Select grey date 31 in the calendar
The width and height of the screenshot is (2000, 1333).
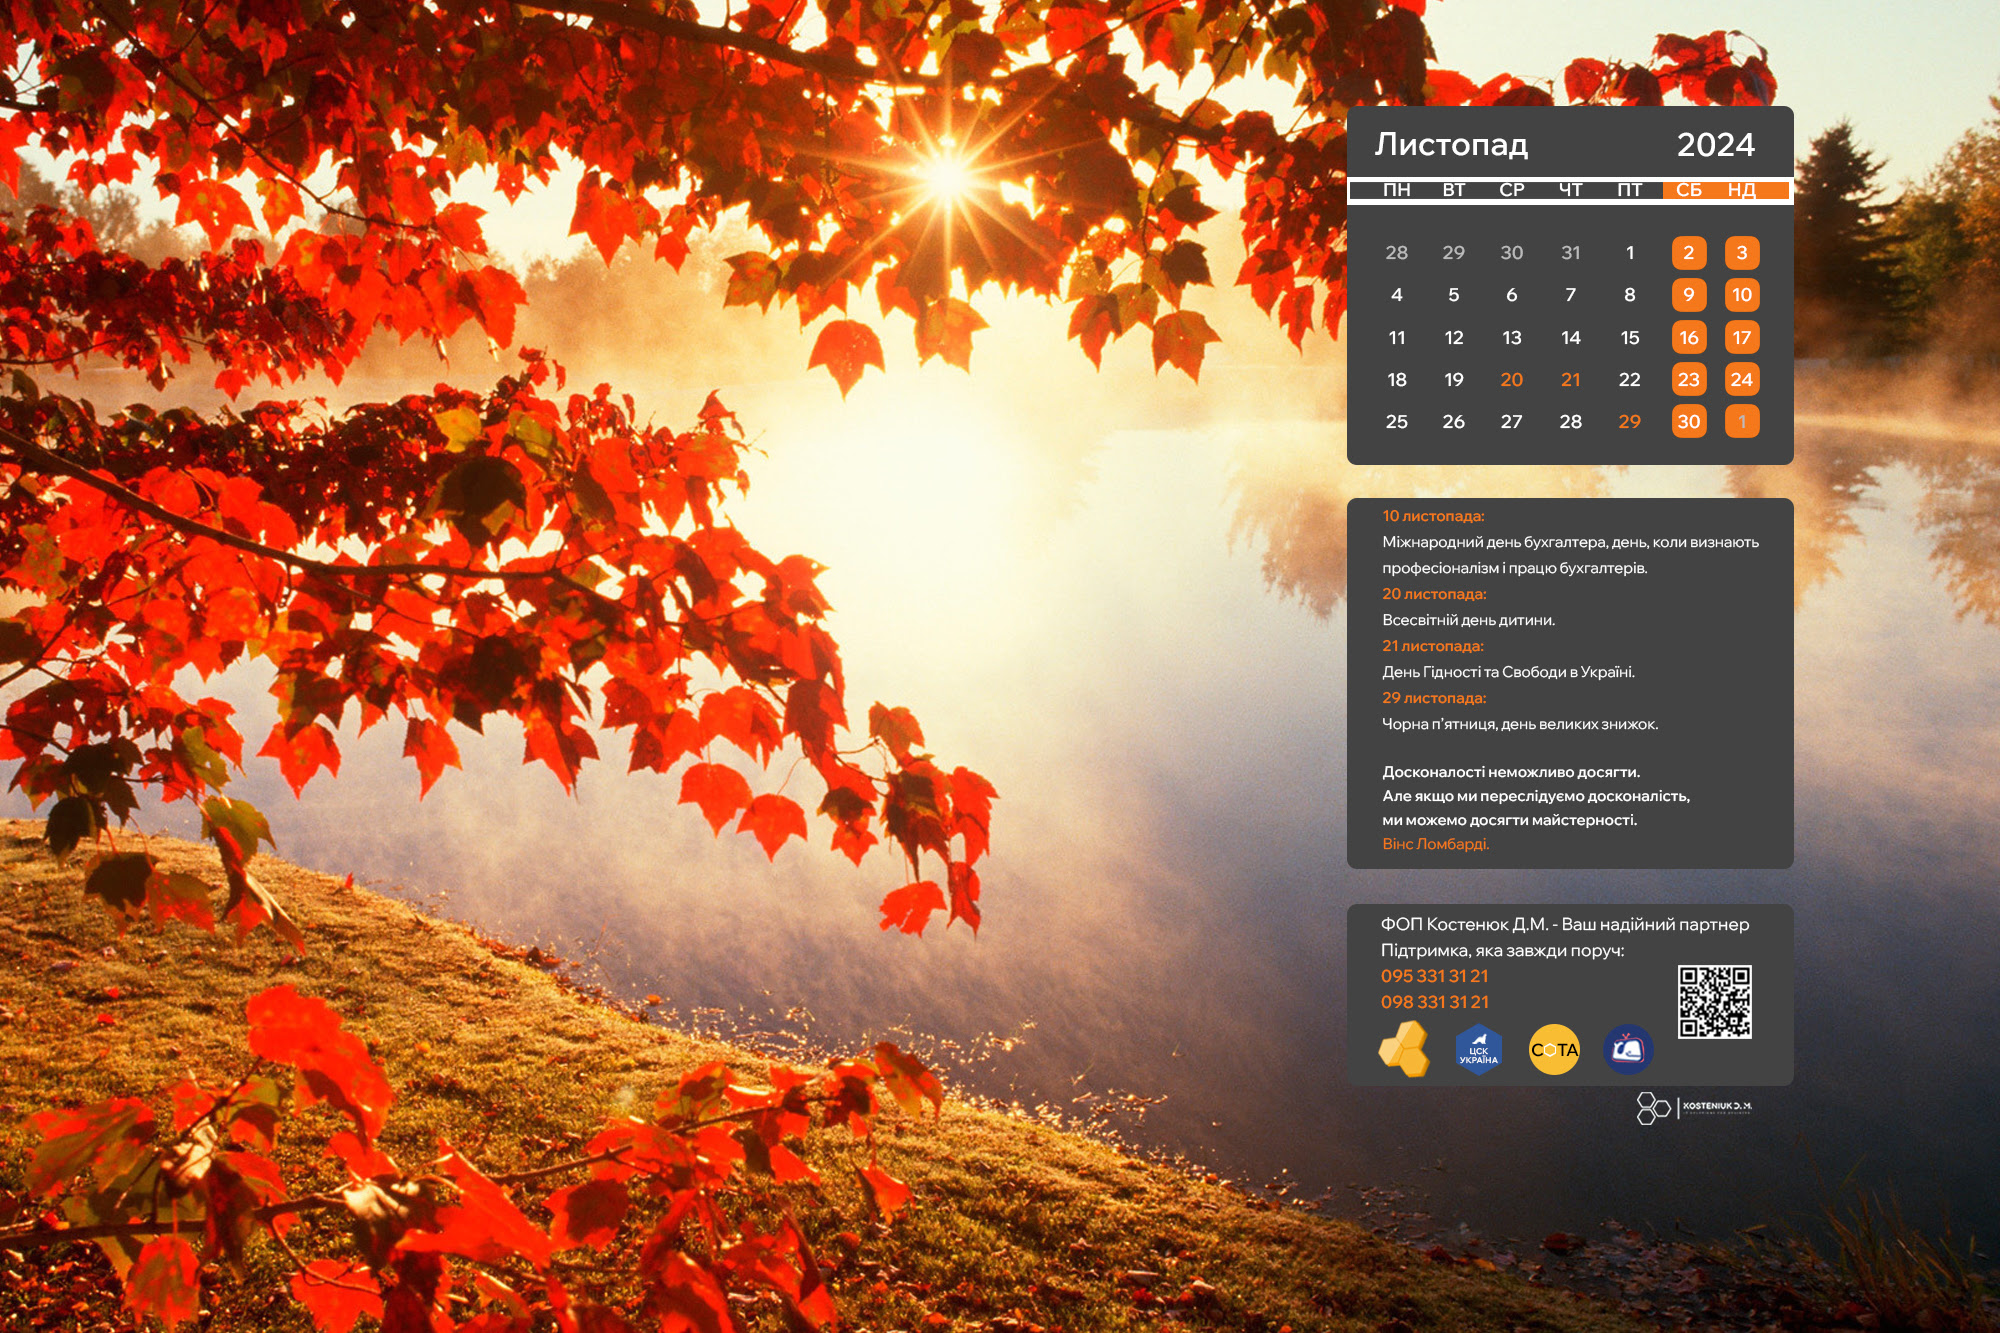pos(1571,253)
